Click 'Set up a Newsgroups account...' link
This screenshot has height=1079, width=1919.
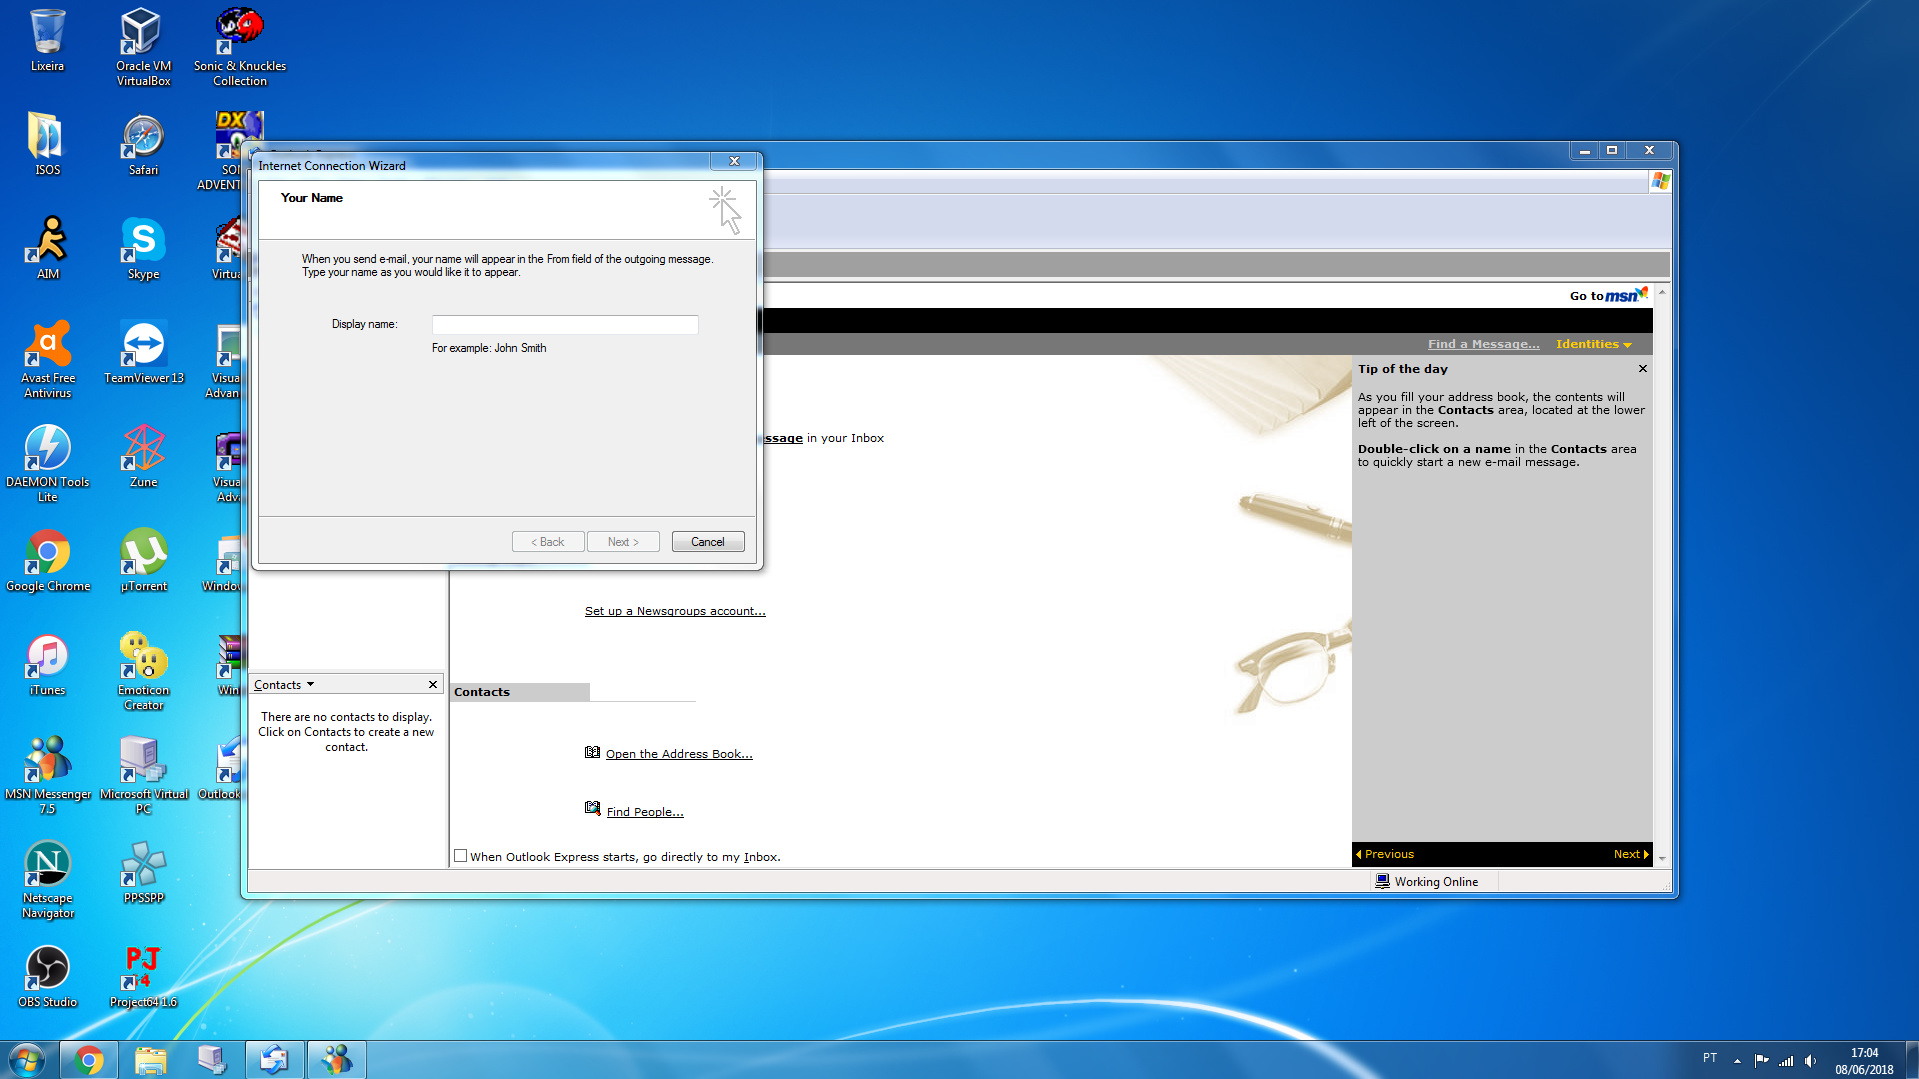coord(675,611)
